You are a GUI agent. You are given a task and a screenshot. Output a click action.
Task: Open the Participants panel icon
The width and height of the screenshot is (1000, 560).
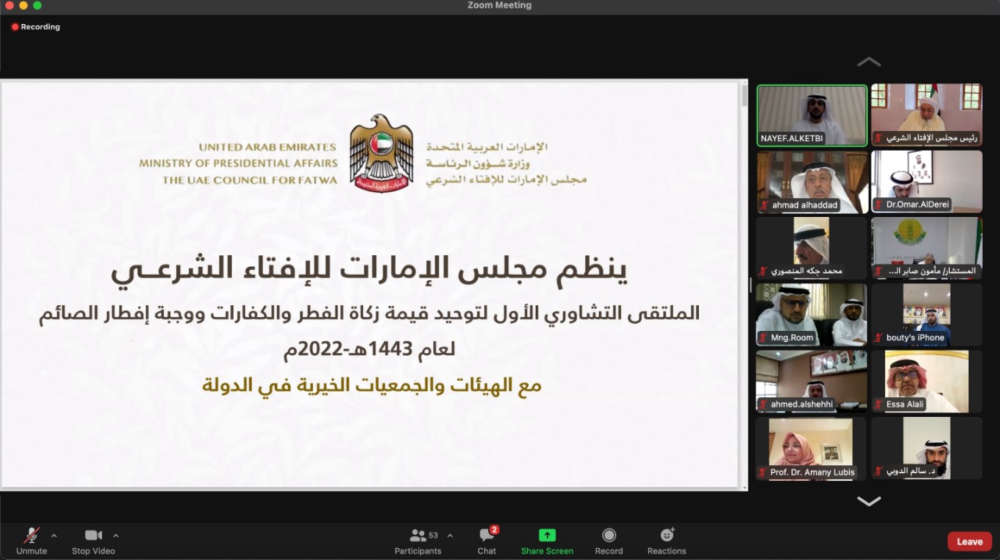(418, 535)
